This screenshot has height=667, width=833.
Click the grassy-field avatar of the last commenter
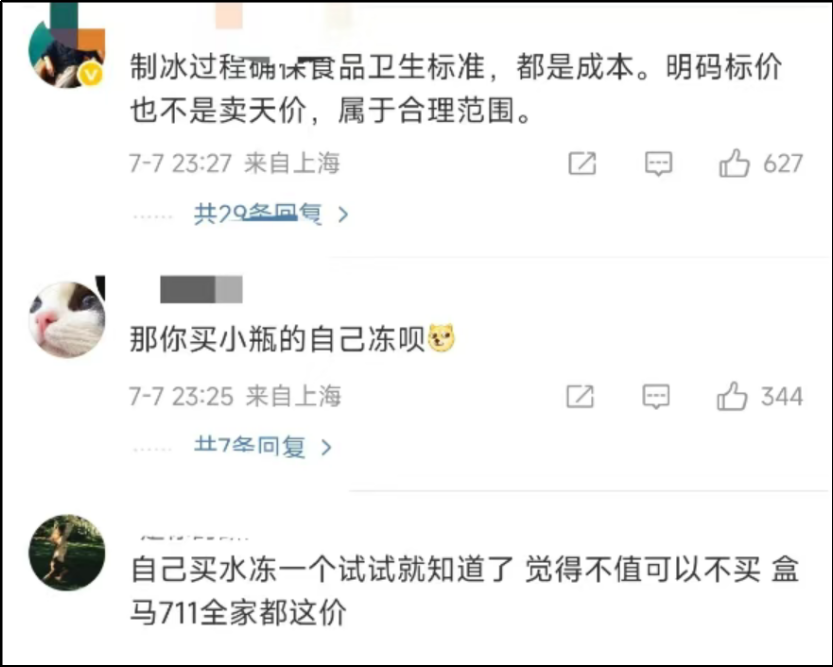click(x=66, y=552)
